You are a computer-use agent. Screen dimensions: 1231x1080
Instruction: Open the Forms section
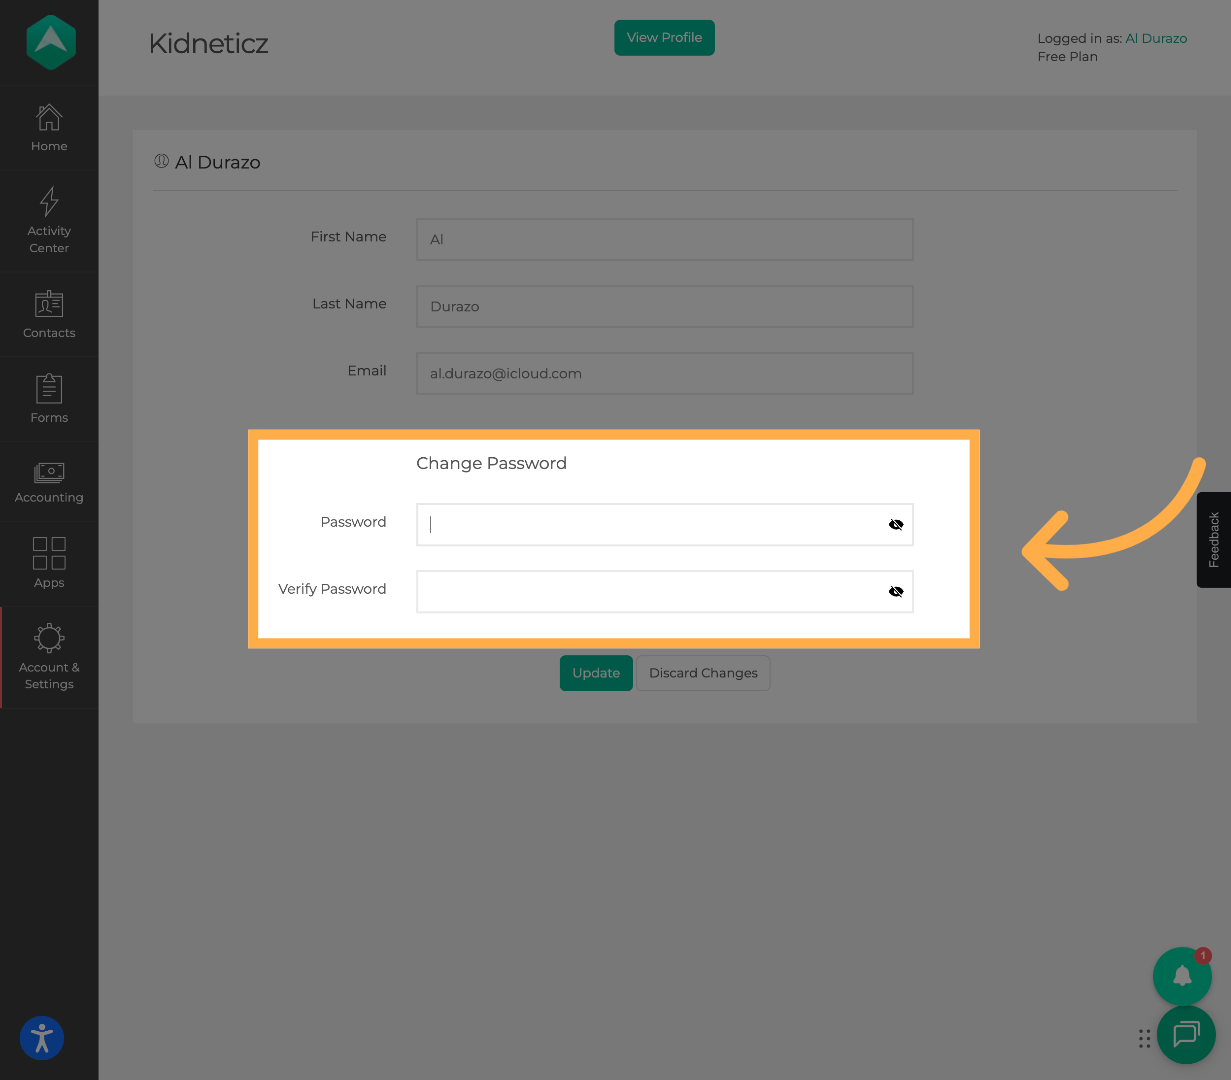48,398
